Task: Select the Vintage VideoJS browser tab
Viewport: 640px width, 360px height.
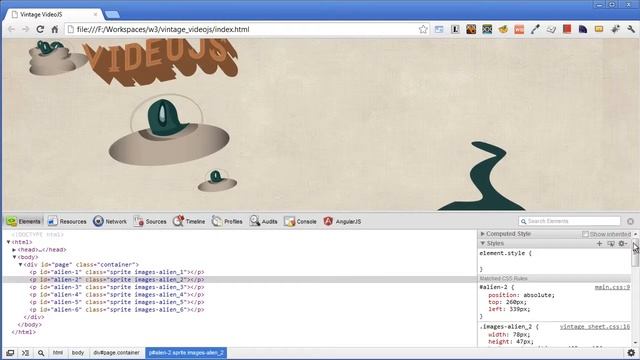Action: (53, 14)
